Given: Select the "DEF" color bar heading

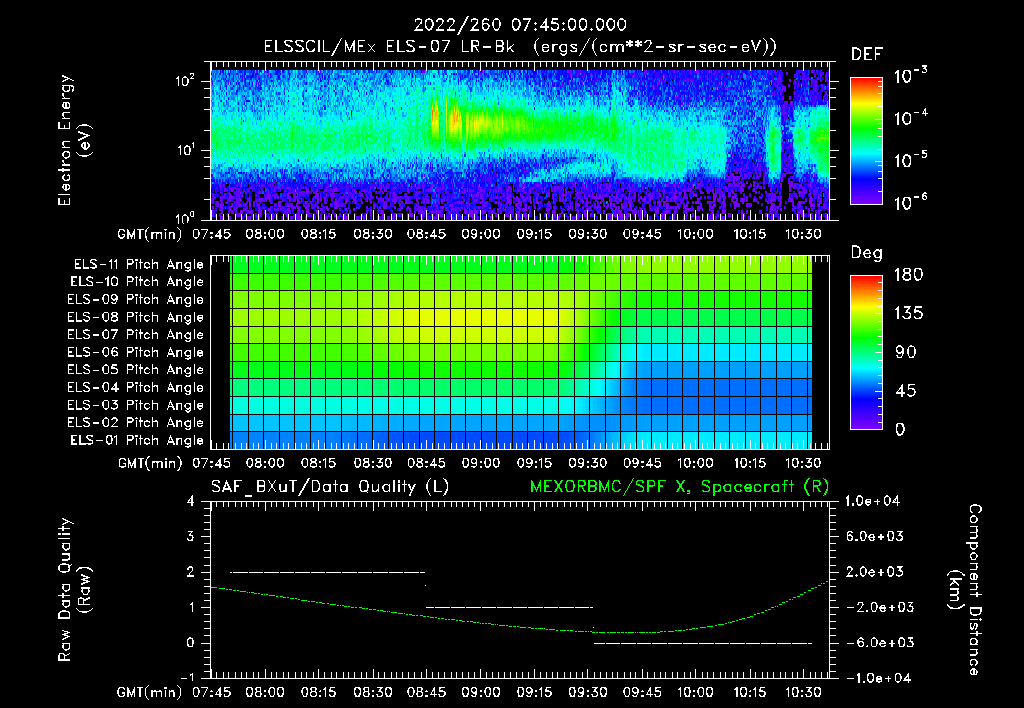Looking at the screenshot, I should (x=867, y=54).
